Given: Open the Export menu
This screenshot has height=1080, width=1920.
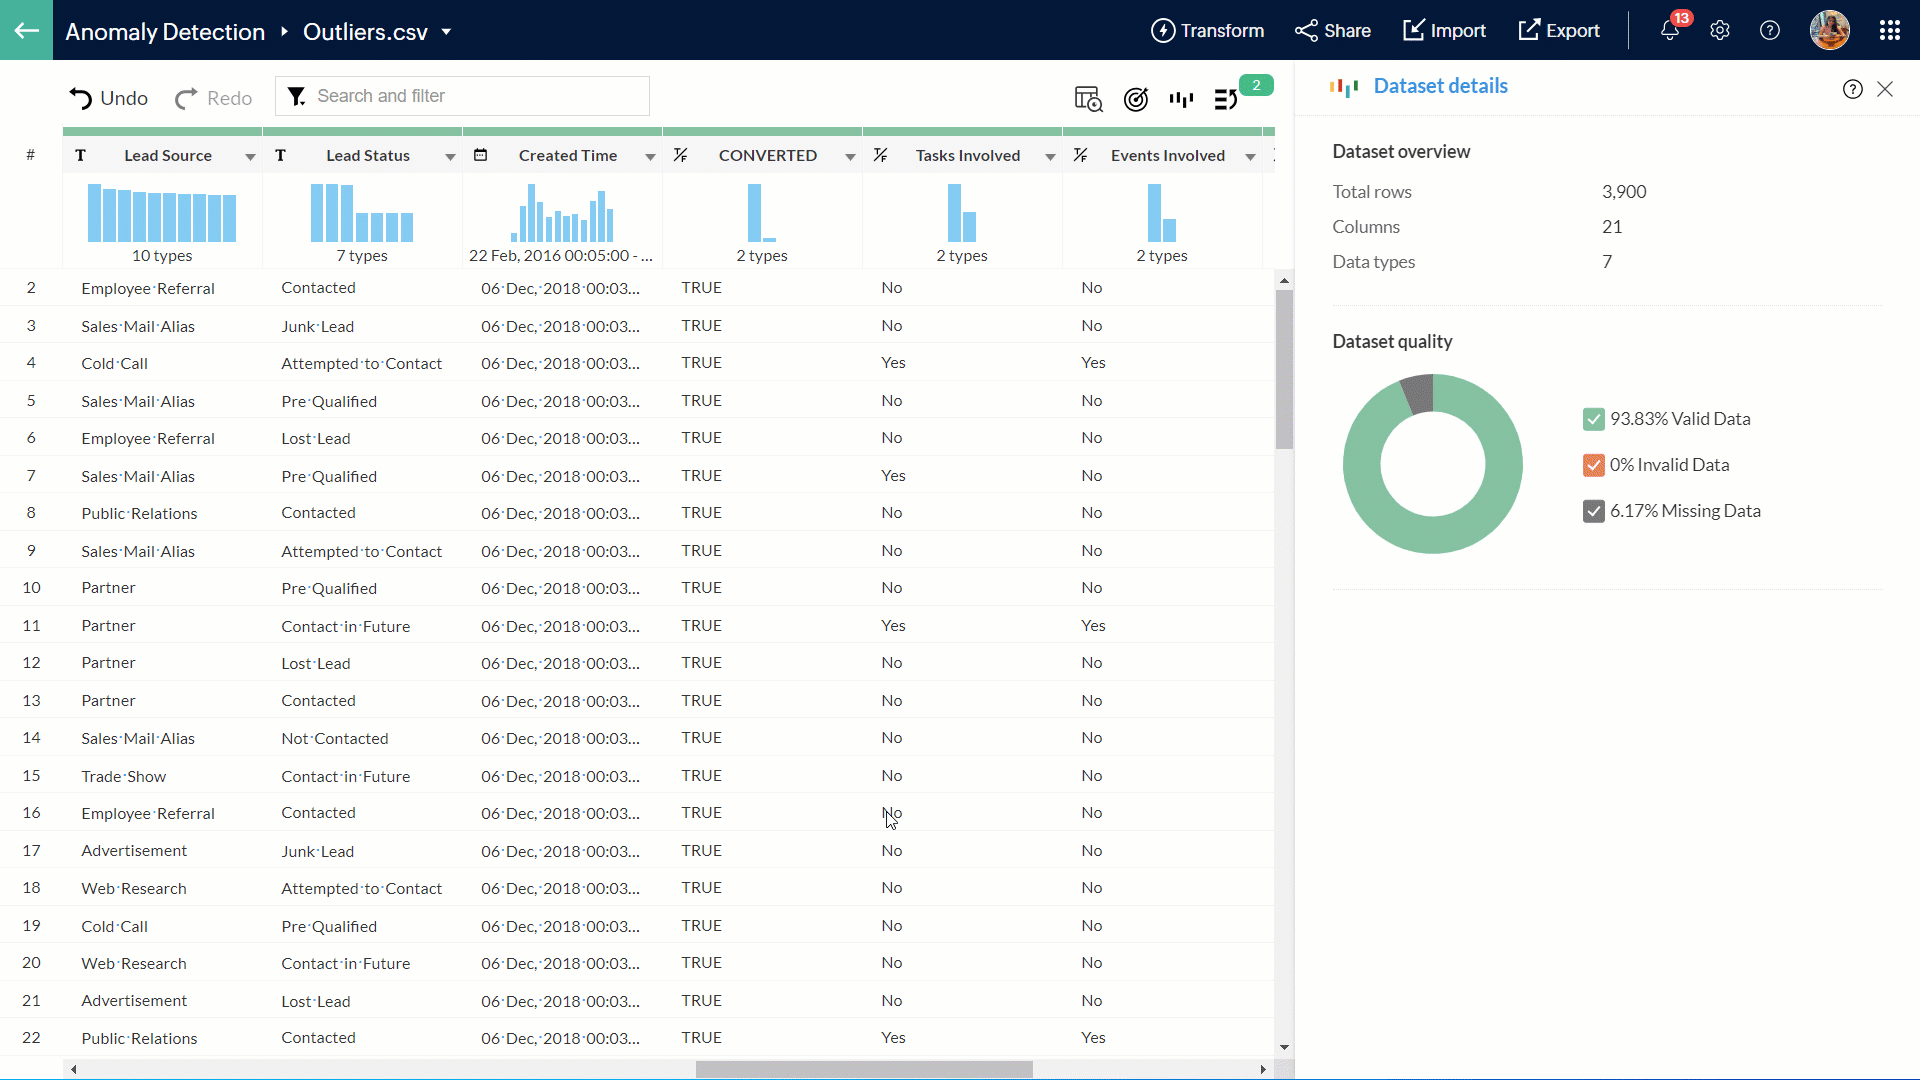Looking at the screenshot, I should [x=1558, y=31].
